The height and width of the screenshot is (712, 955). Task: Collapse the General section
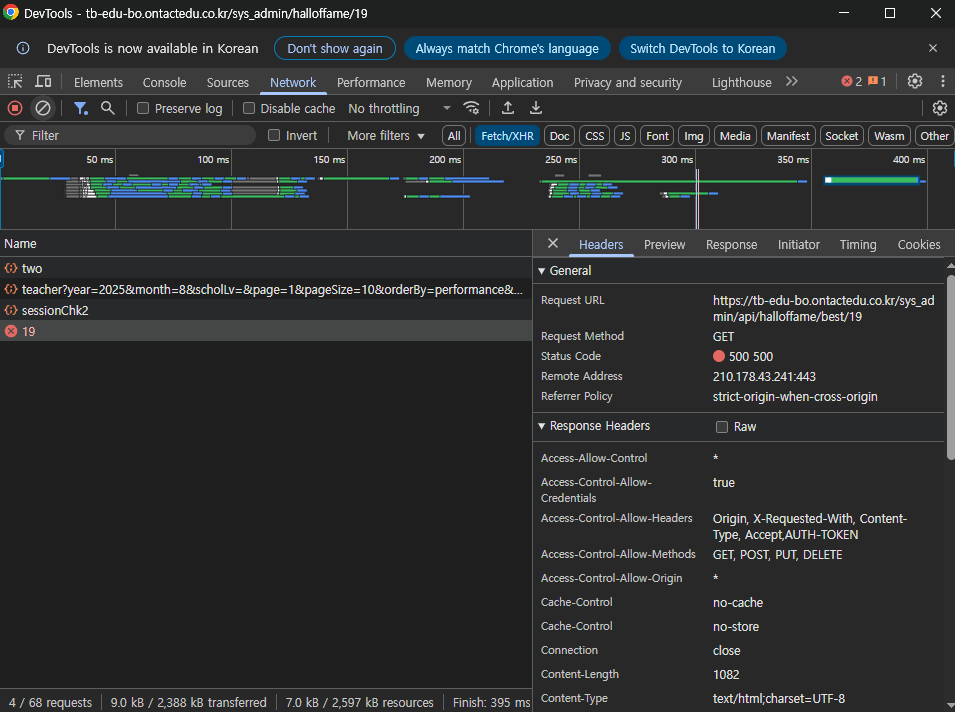click(564, 271)
